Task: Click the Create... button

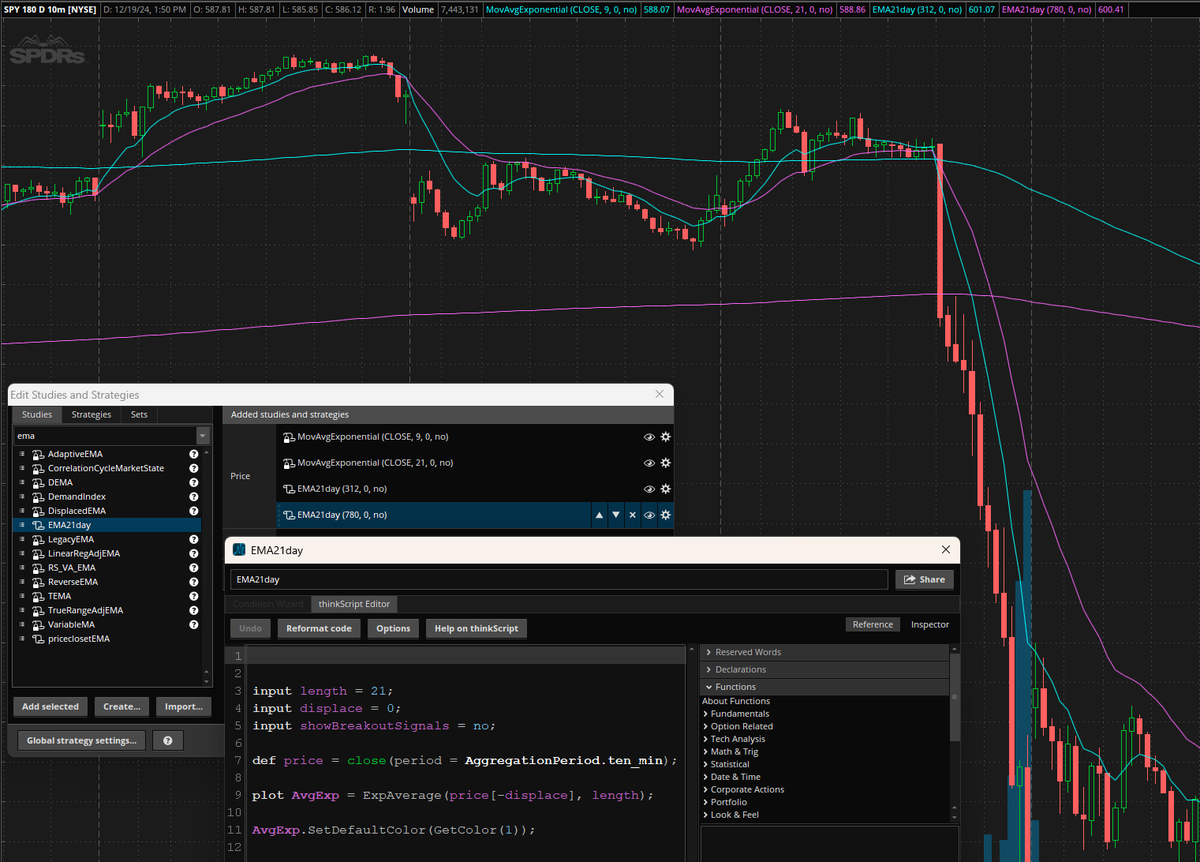Action: [x=122, y=706]
